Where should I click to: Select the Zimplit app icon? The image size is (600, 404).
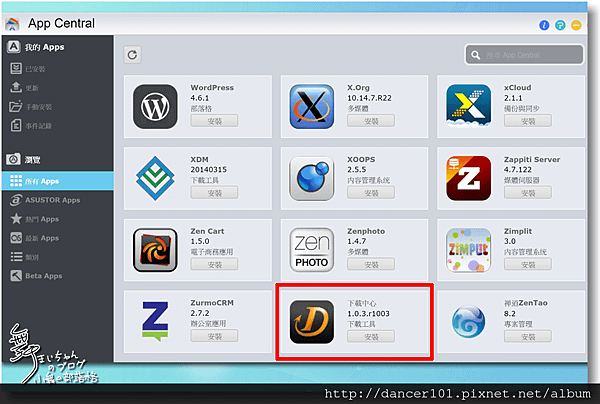pos(468,250)
